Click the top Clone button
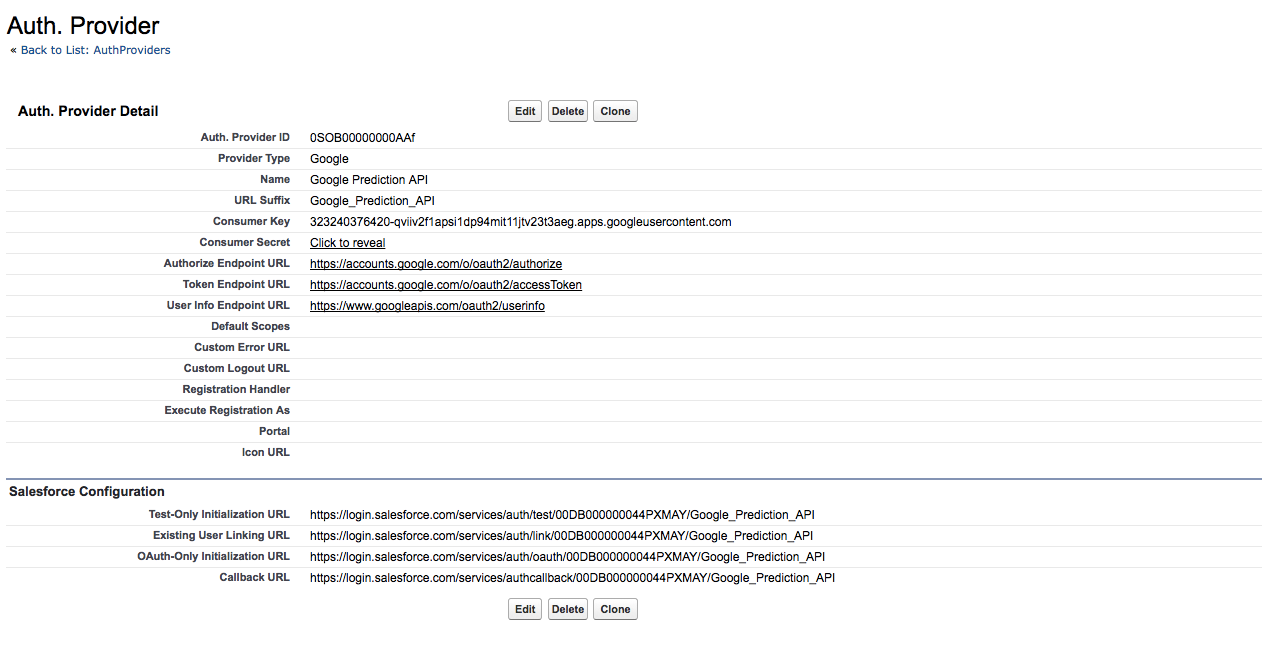The width and height of the screenshot is (1262, 653). 615,111
